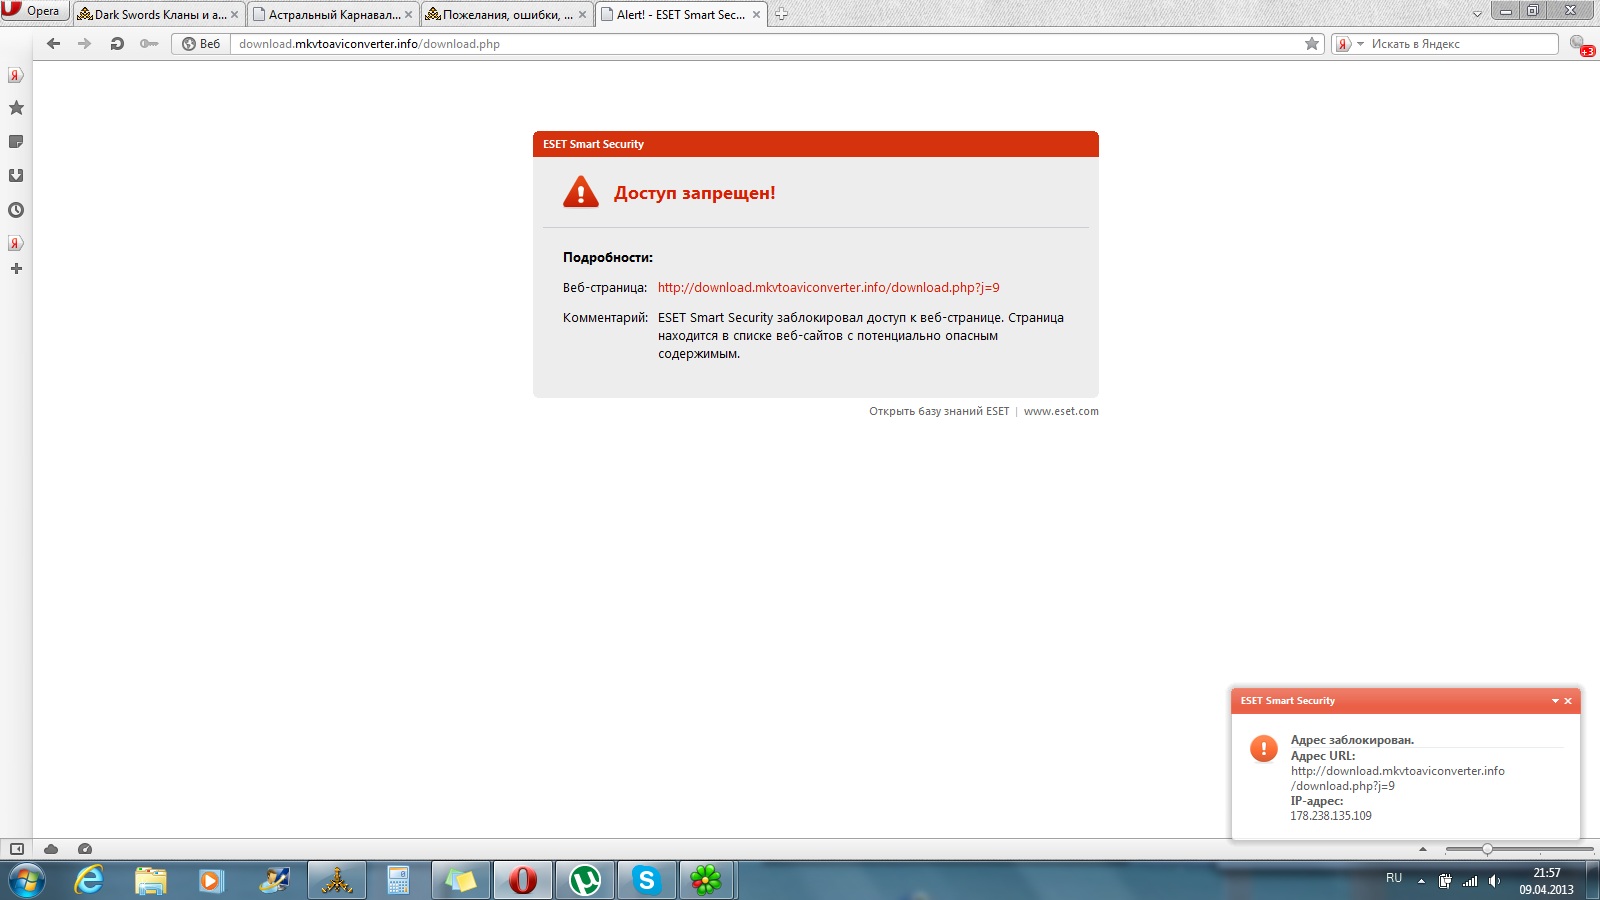Open Notes panel in sidebar
This screenshot has height=900, width=1600.
(16, 142)
